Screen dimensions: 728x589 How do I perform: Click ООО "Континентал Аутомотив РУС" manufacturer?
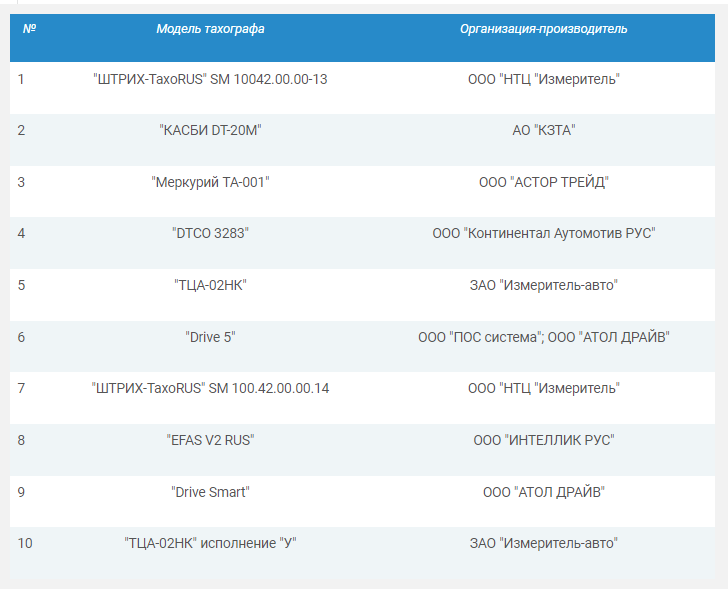click(543, 233)
